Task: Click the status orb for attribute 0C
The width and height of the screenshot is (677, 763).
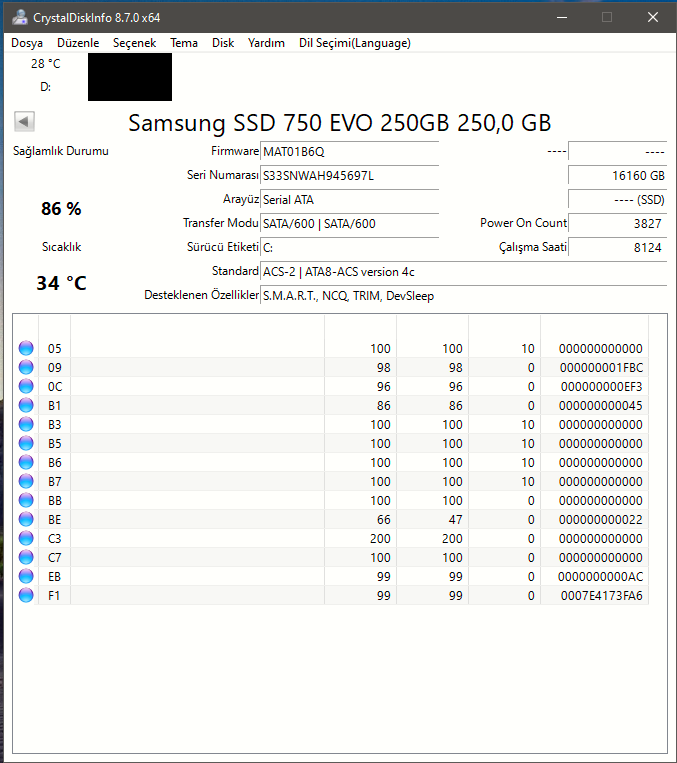Action: [26, 386]
